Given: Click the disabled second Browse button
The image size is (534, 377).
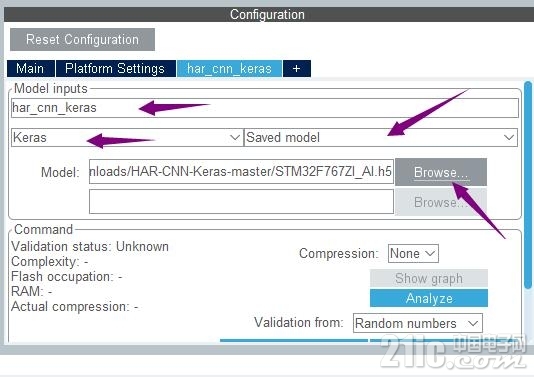Looking at the screenshot, I should pos(441,202).
